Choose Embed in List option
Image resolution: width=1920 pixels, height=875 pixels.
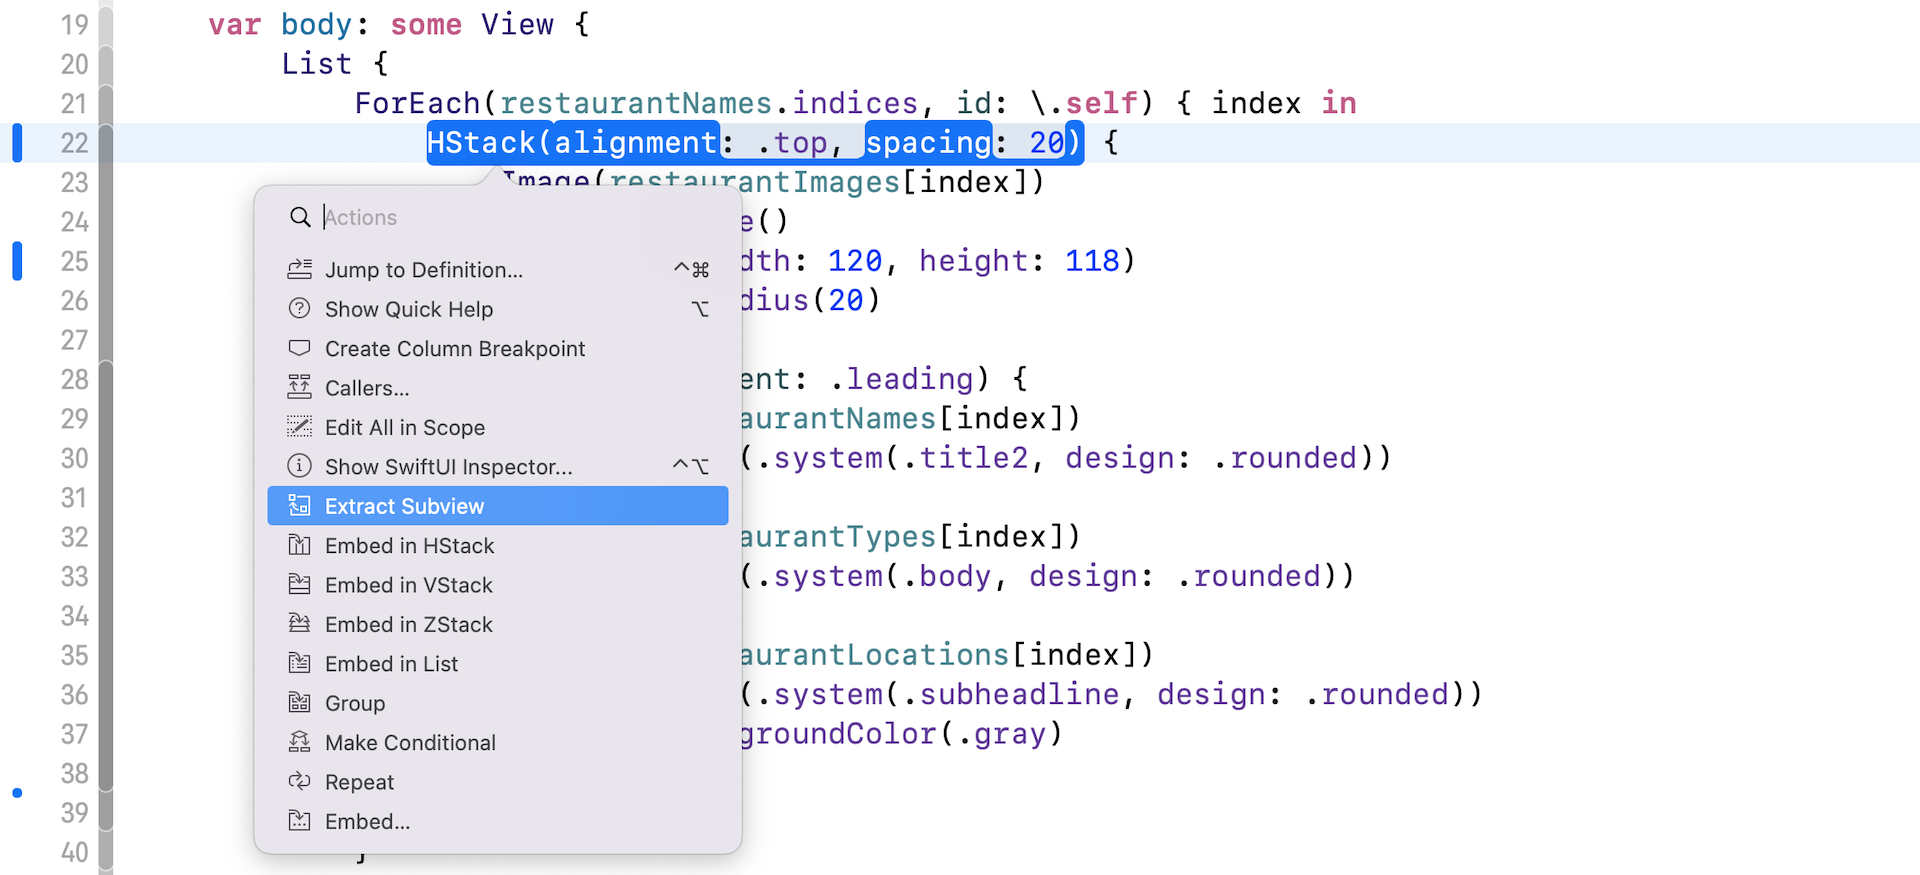point(391,664)
